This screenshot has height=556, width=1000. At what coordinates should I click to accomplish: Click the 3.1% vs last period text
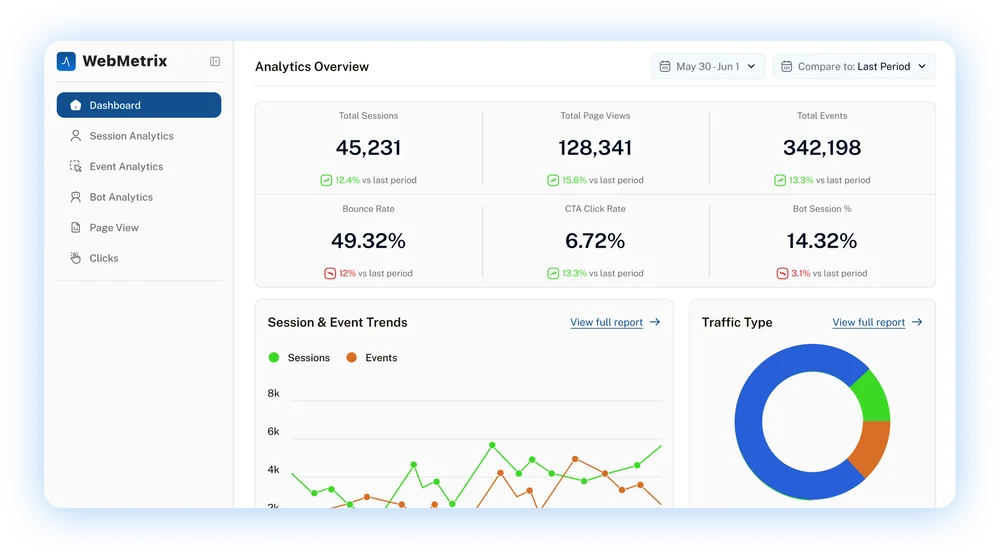(829, 274)
